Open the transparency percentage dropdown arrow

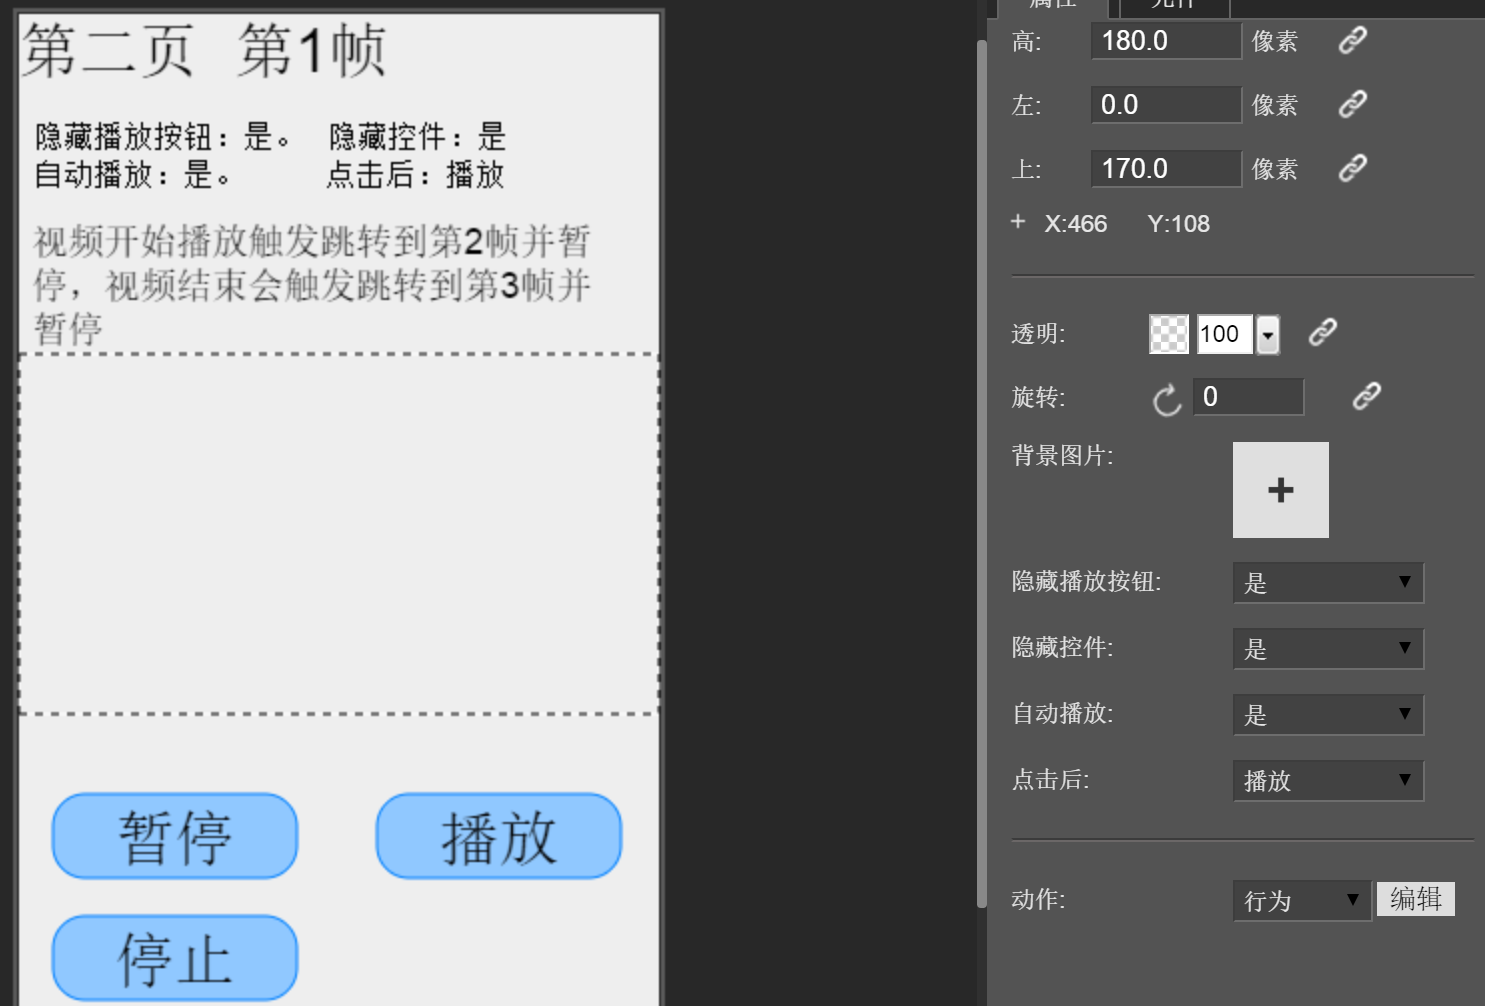[x=1268, y=335]
